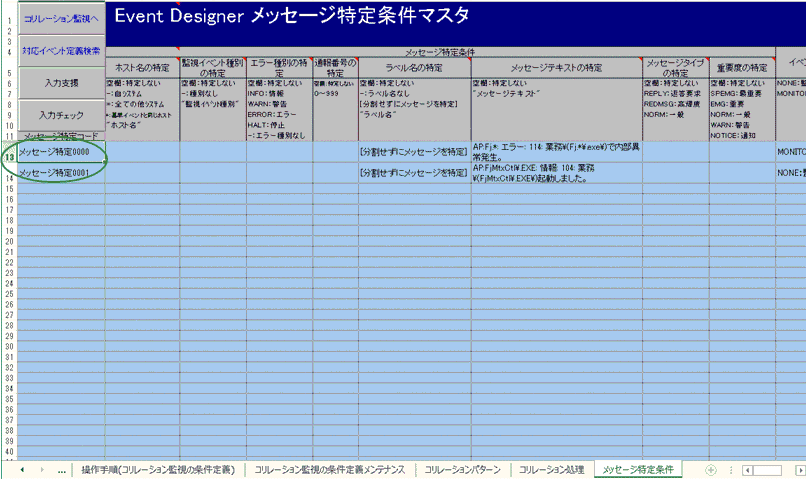Select the 通報番号の特定 header cell
The image size is (806, 479).
tap(335, 68)
